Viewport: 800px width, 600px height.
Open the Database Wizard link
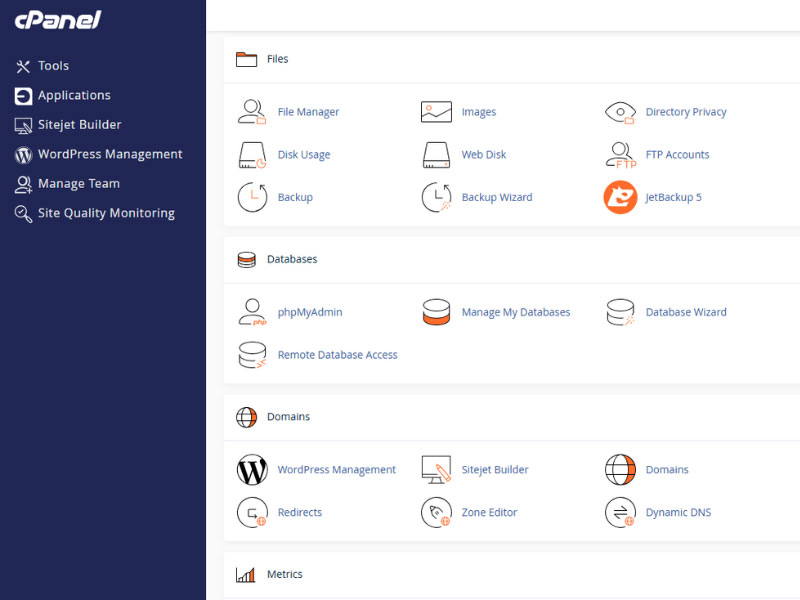click(686, 312)
